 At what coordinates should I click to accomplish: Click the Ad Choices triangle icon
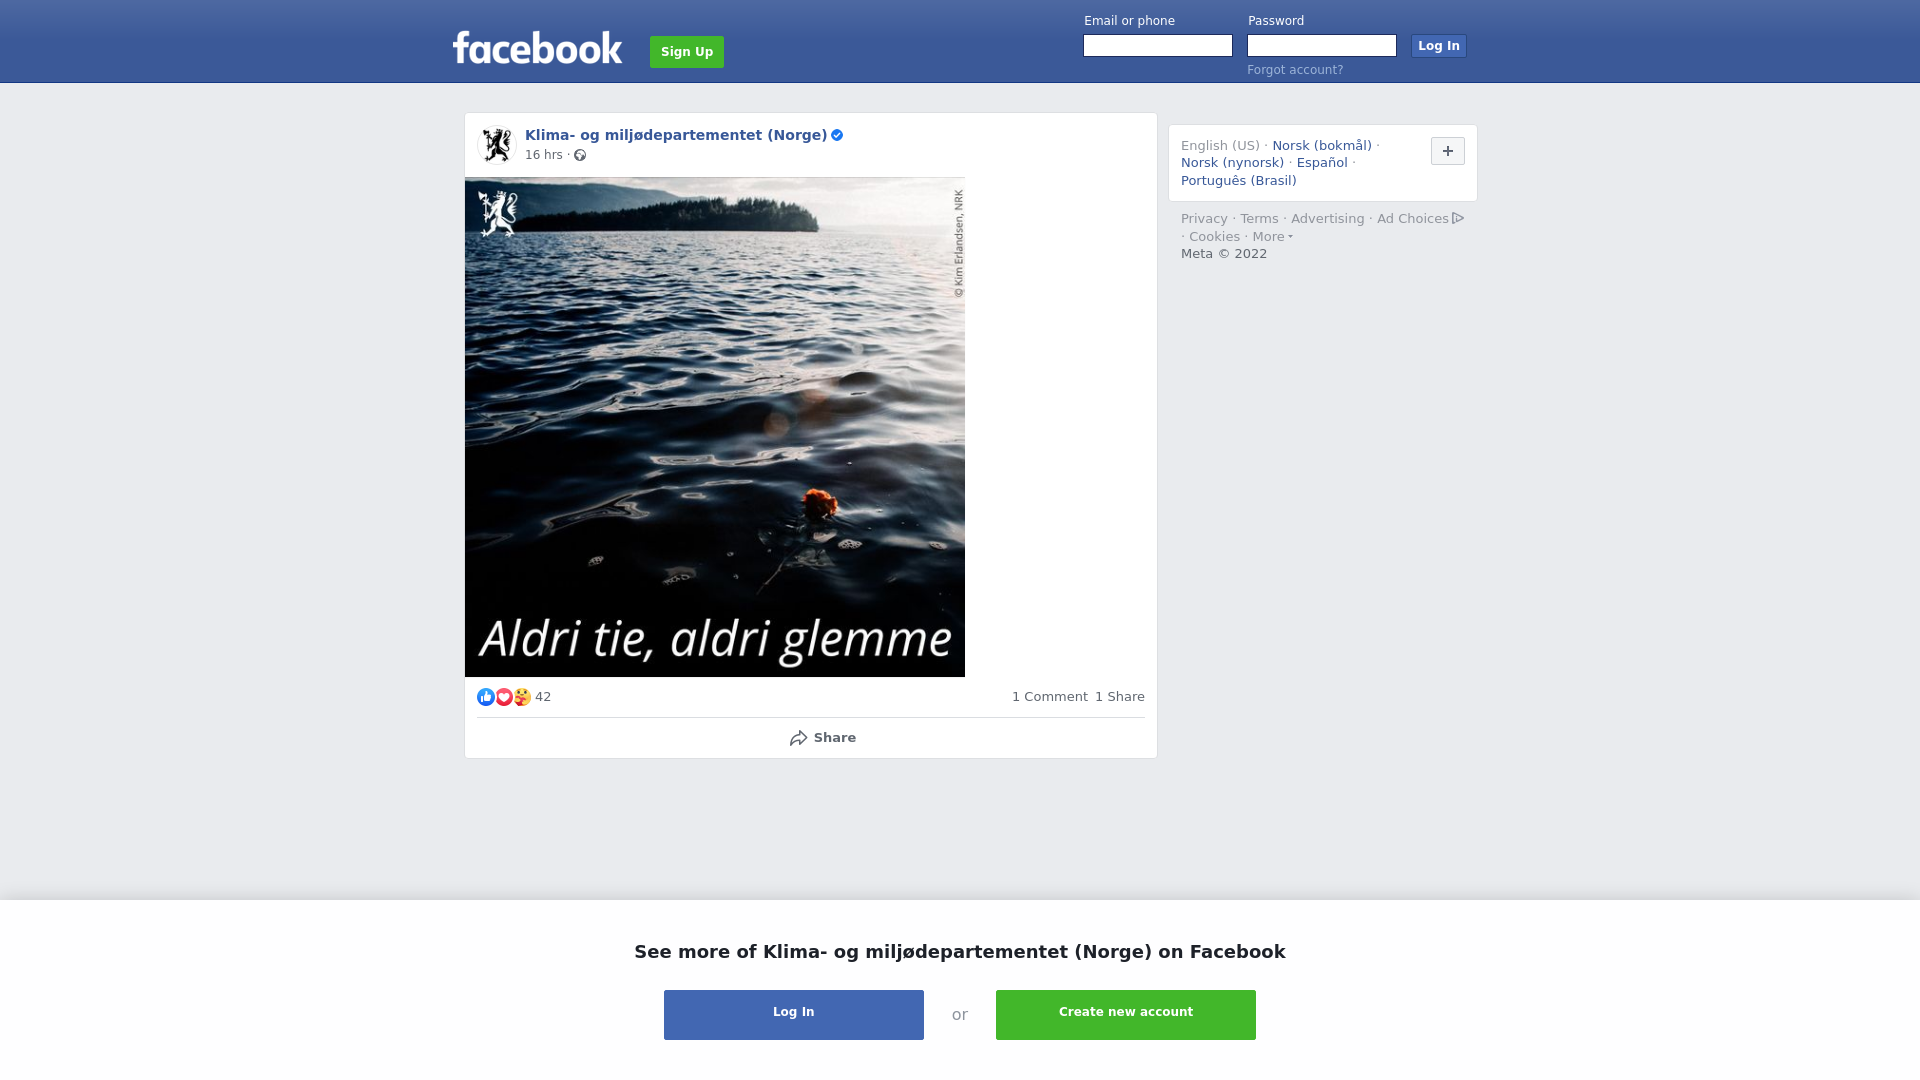point(1458,218)
